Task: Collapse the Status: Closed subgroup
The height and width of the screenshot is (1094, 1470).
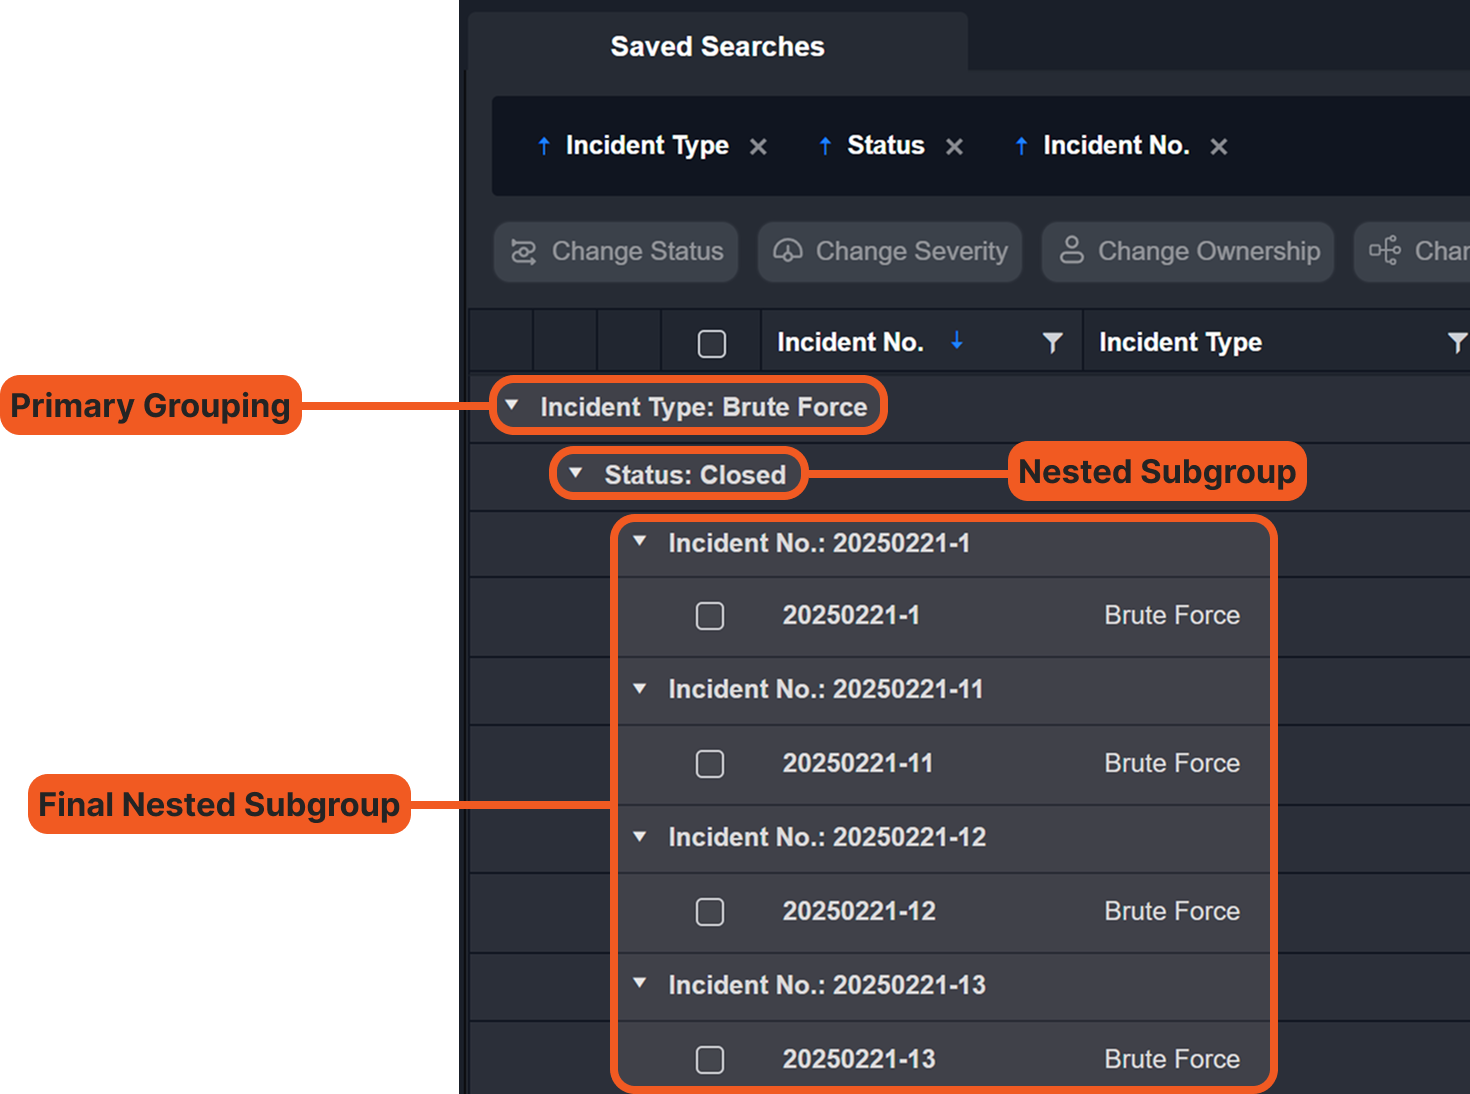Action: tap(576, 473)
